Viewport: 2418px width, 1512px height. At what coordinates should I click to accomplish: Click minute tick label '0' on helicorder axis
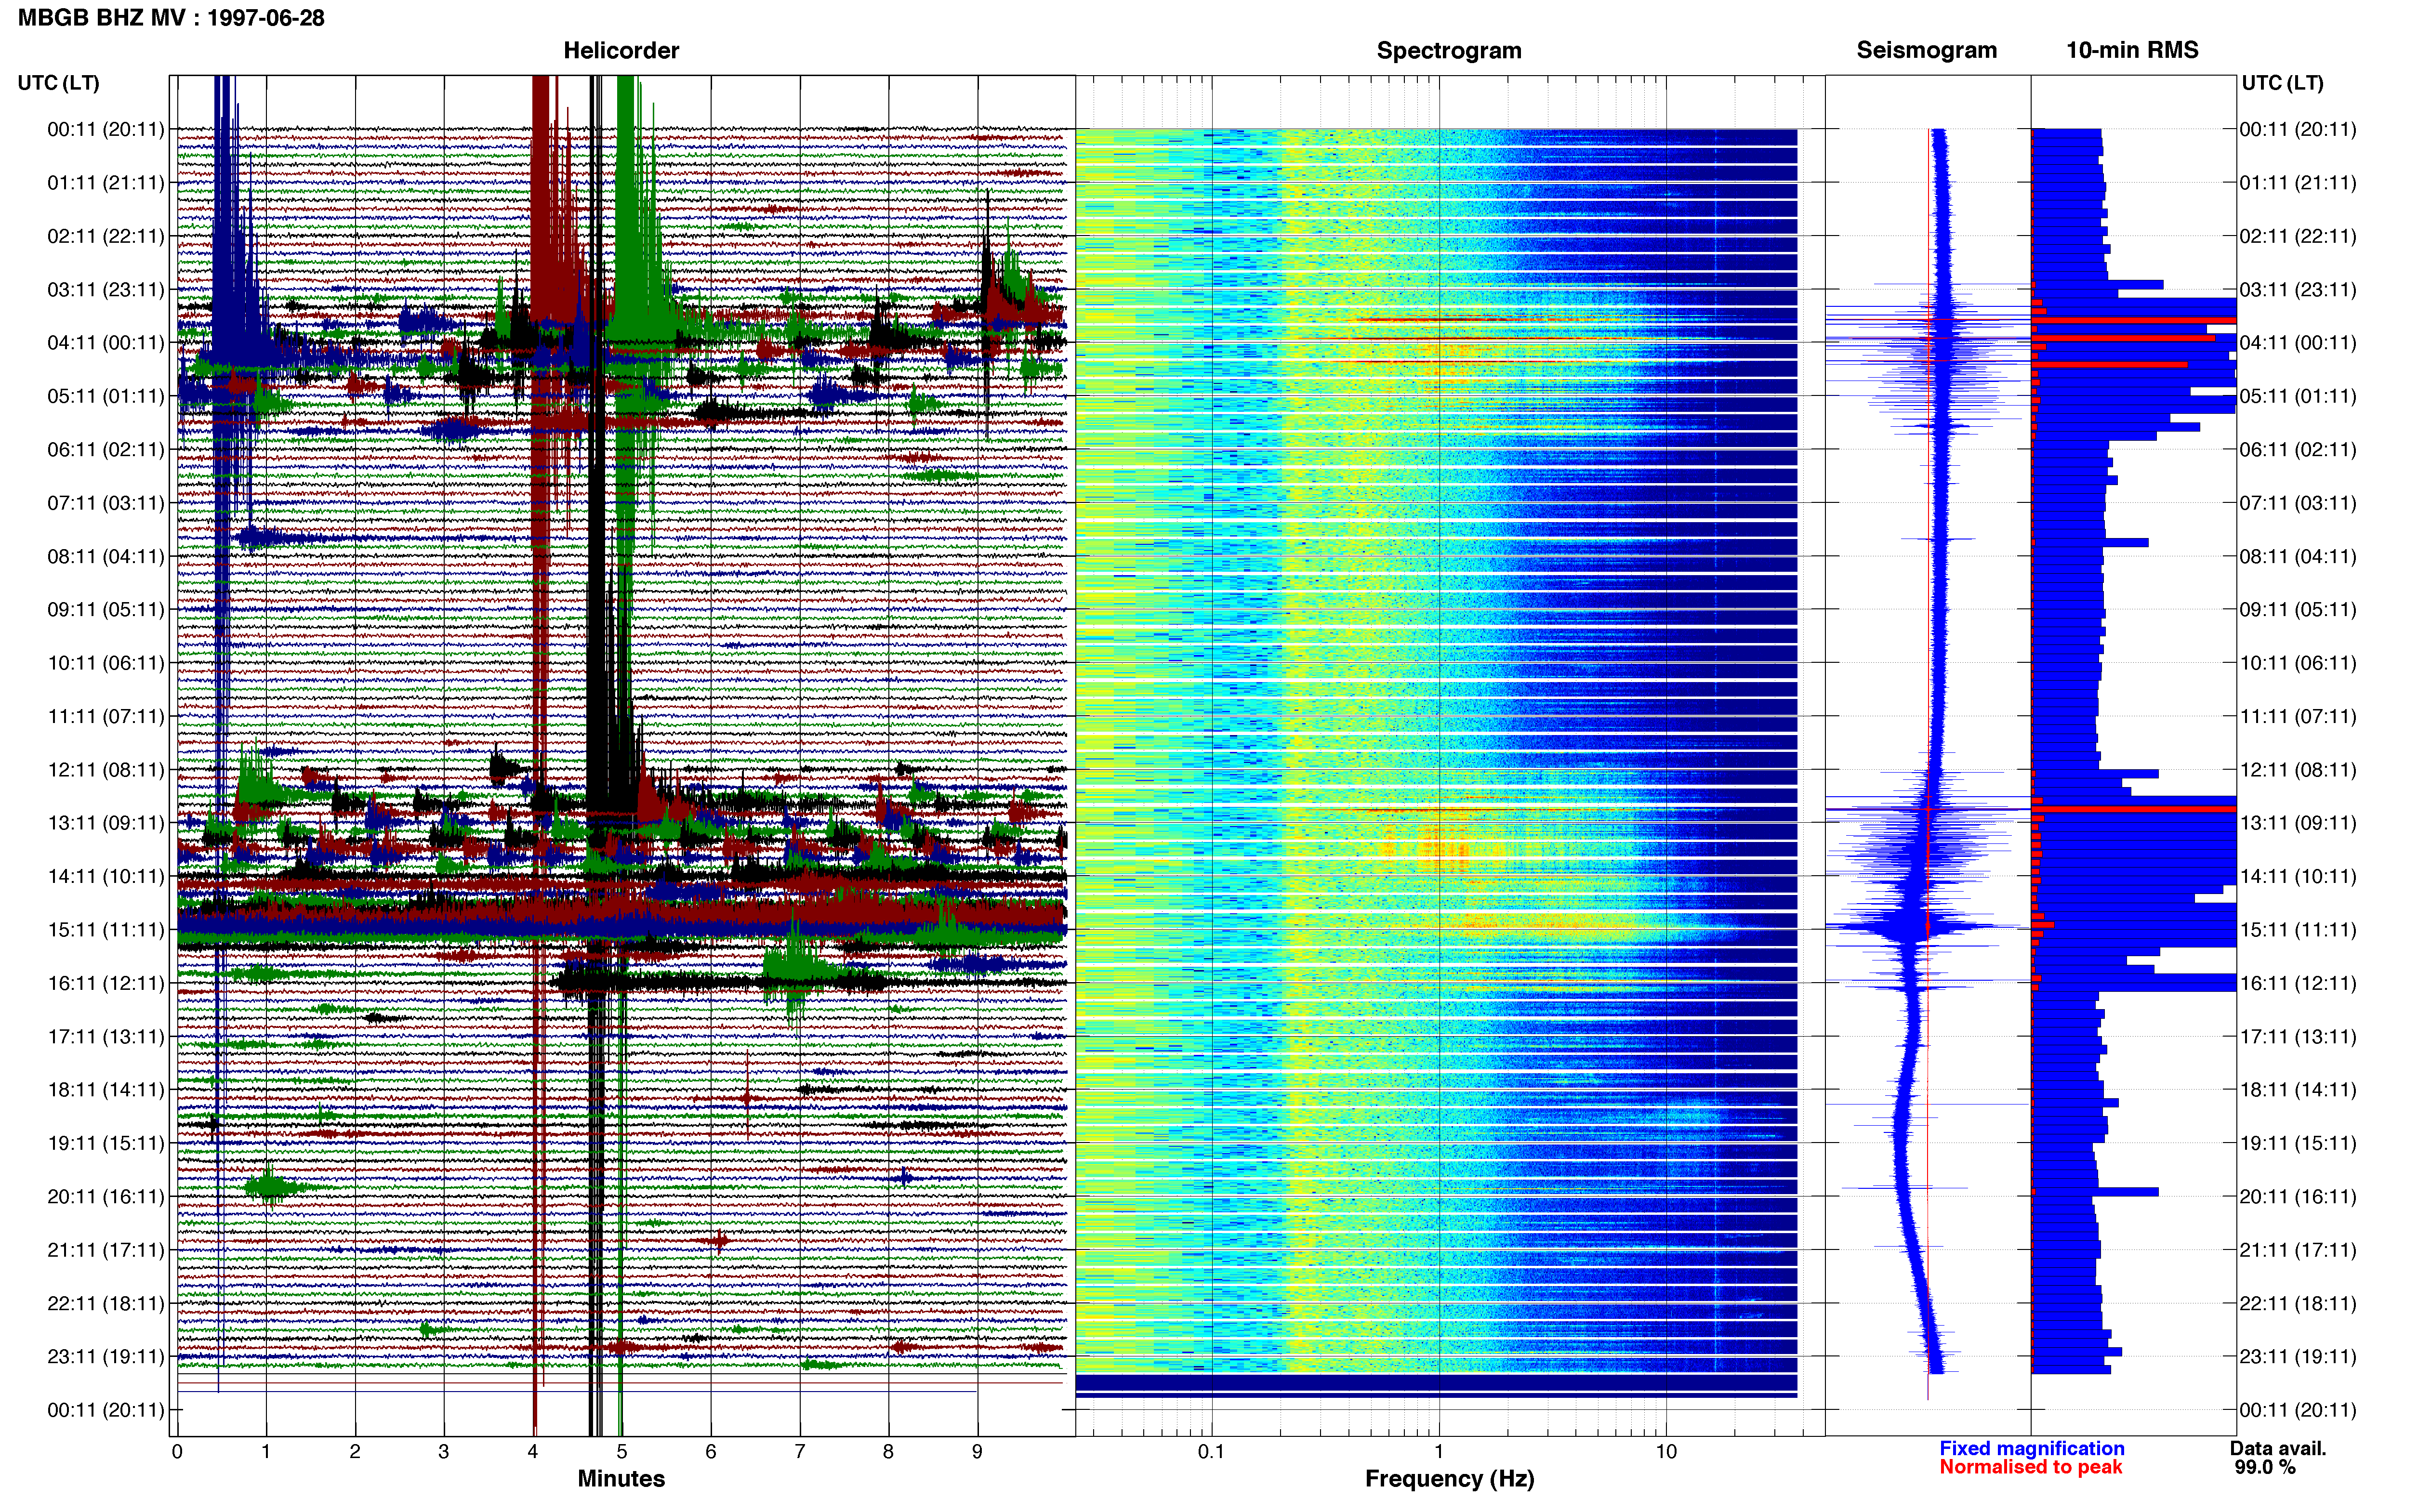[177, 1452]
